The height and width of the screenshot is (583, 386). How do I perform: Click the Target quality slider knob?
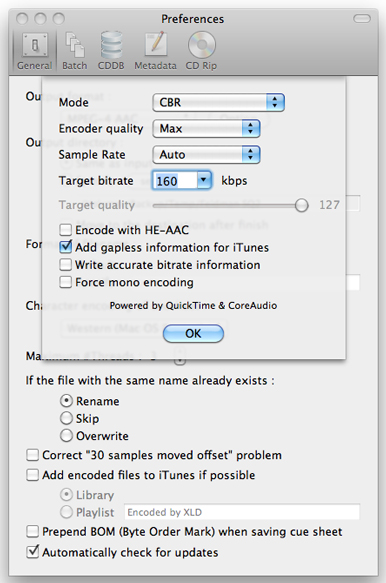click(302, 205)
